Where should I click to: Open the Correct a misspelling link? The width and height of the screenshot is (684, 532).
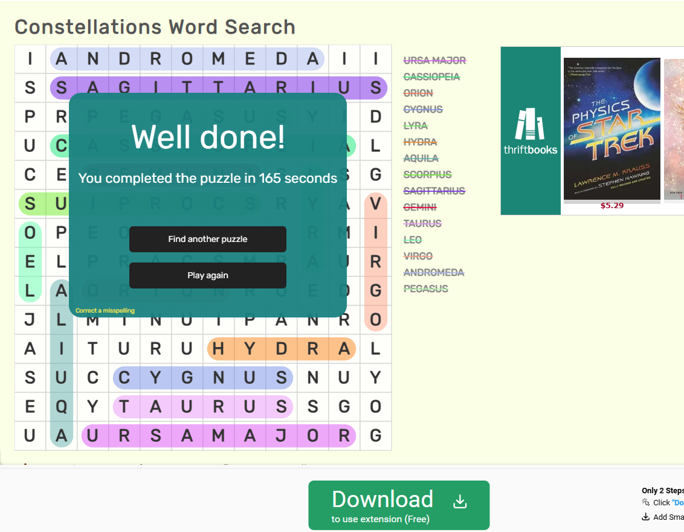[105, 310]
